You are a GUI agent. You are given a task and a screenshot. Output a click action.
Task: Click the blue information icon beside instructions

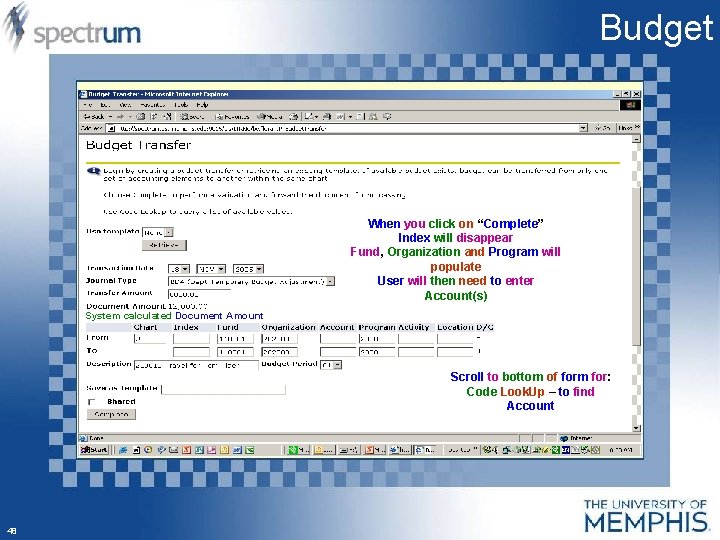(x=93, y=171)
